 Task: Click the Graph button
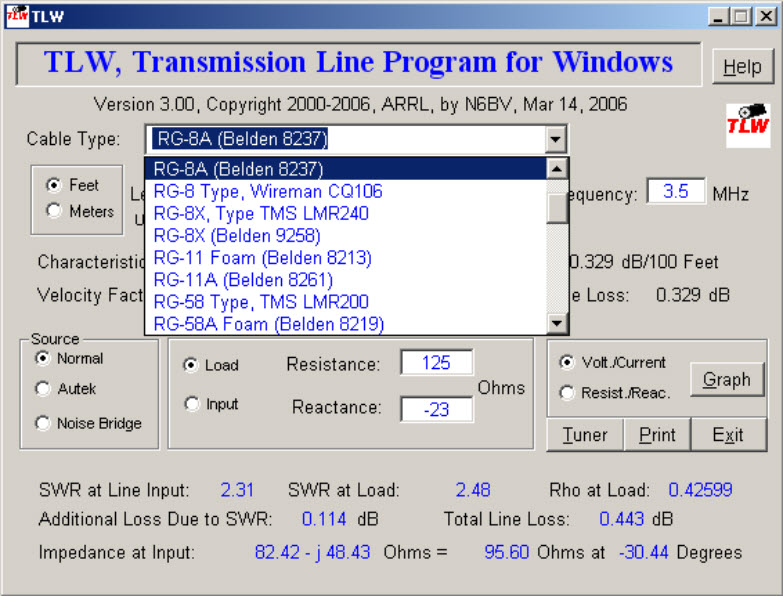[x=727, y=379]
